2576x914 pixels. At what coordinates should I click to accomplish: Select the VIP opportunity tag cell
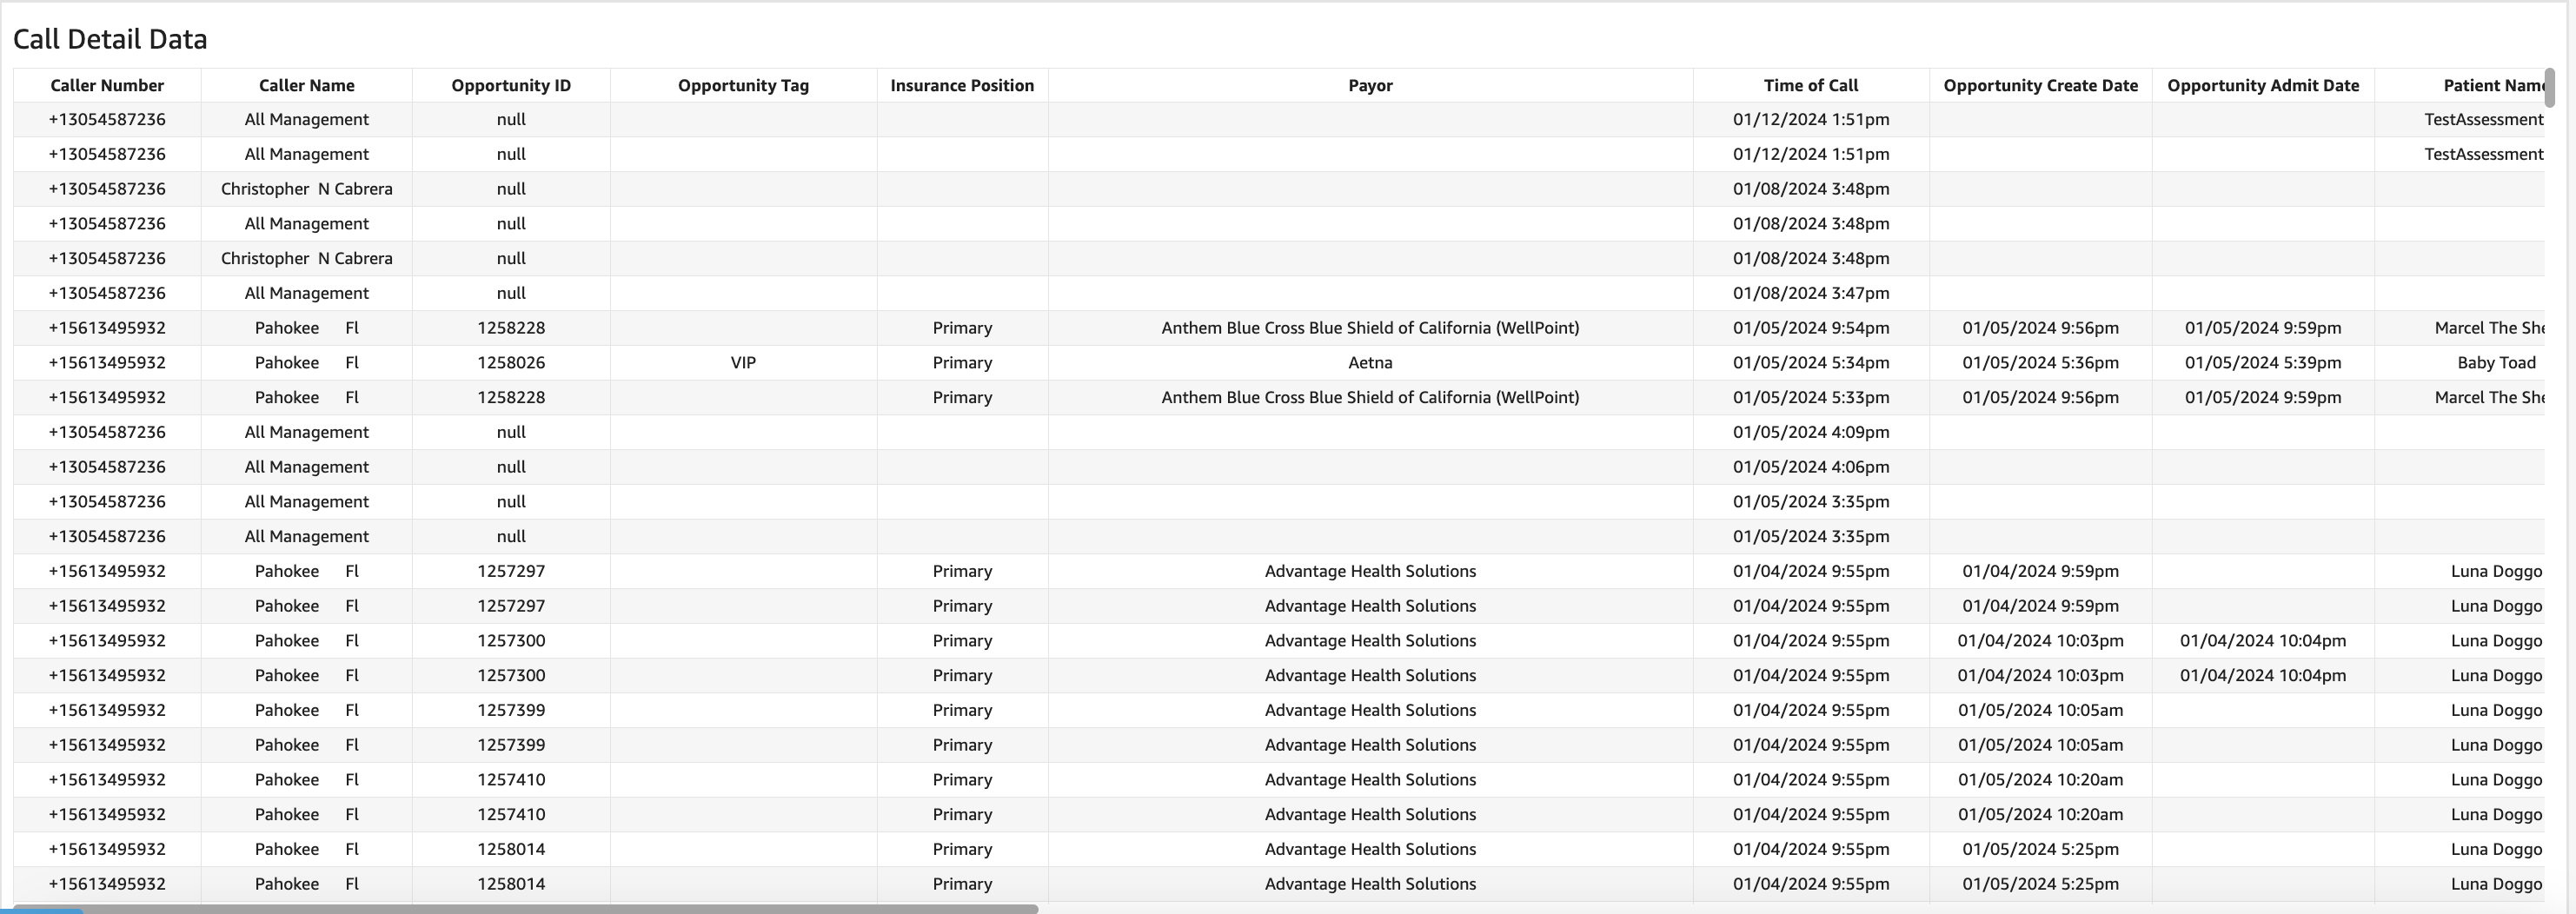coord(743,363)
